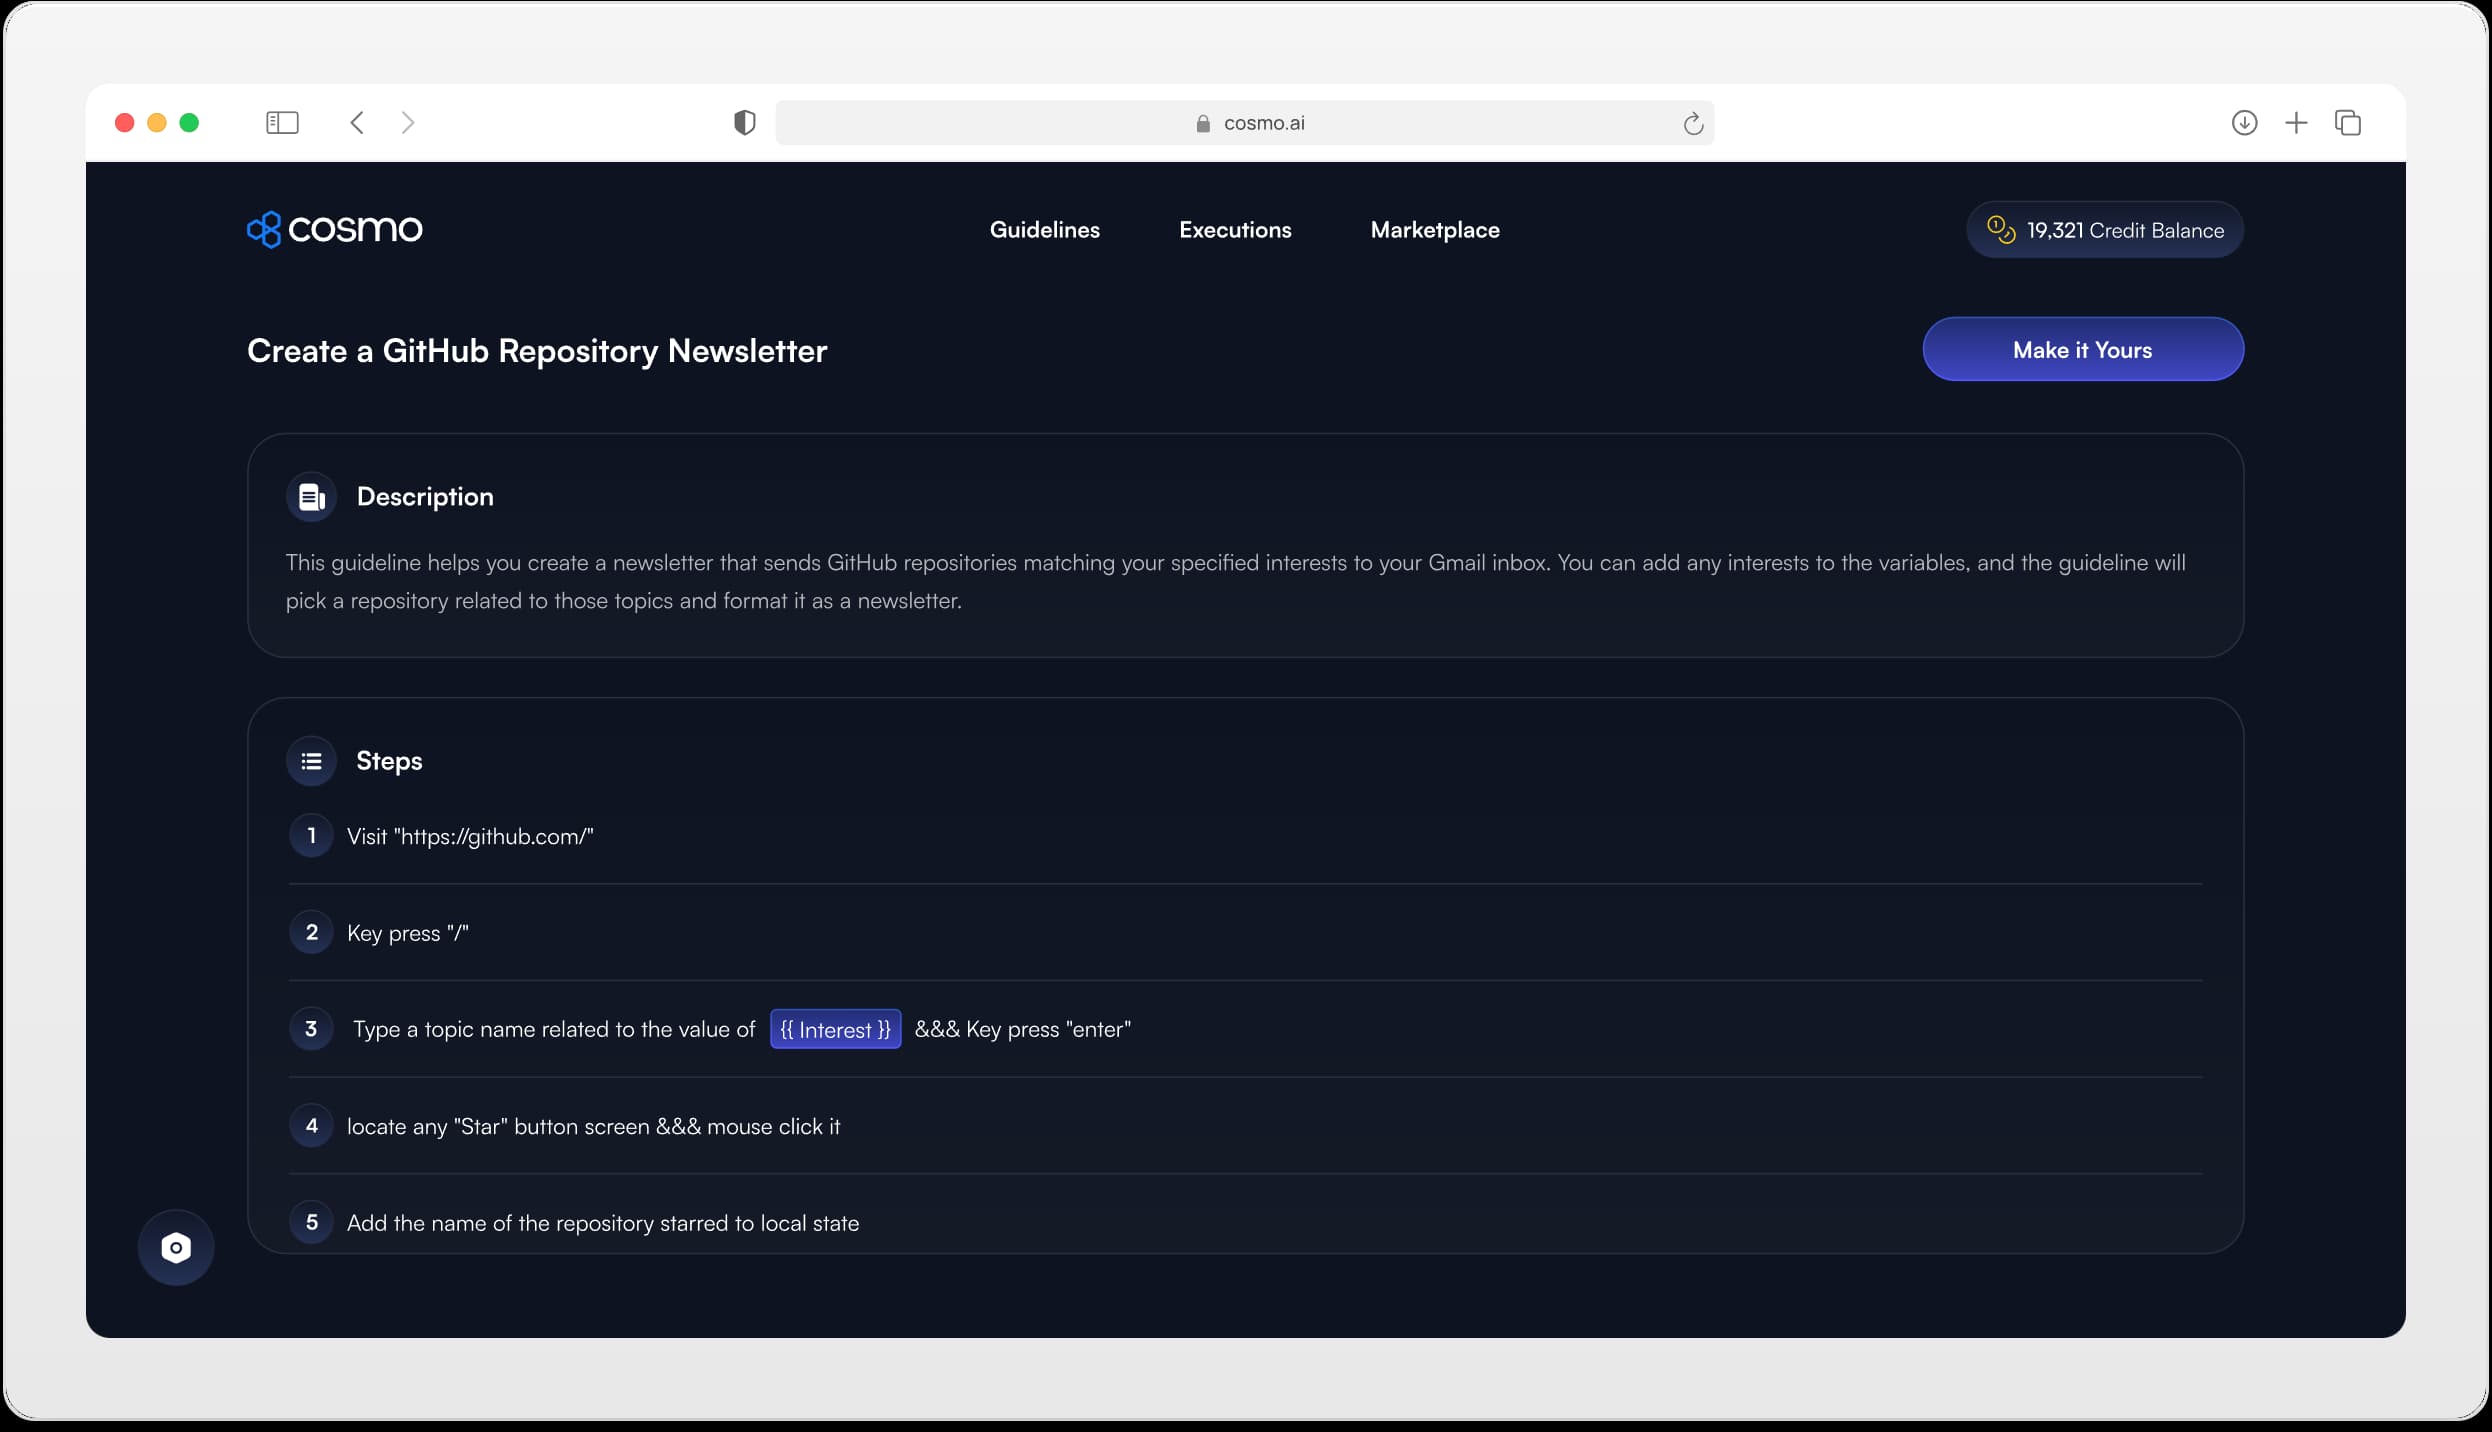Toggle the browser sidebar icon

[x=282, y=123]
